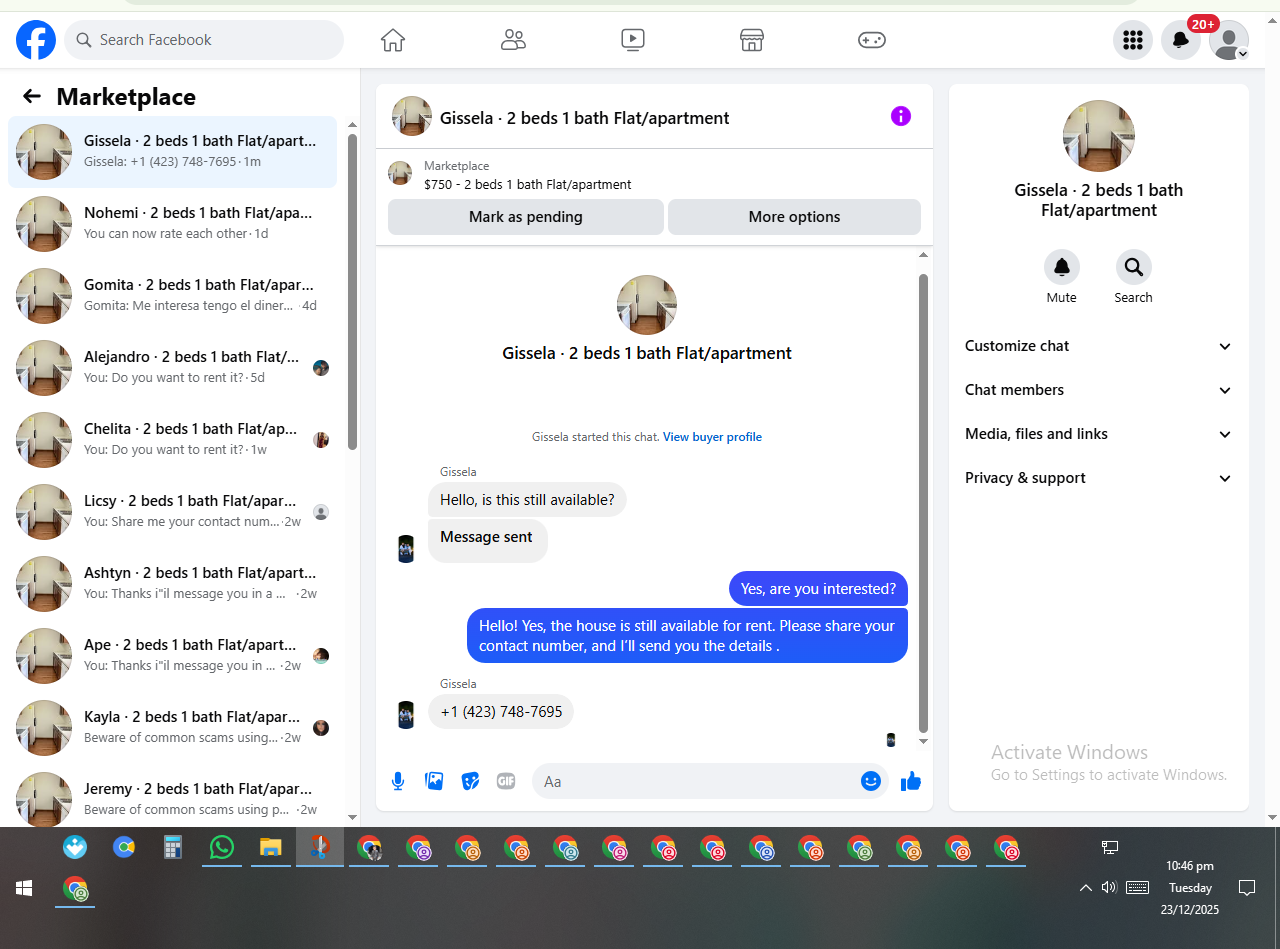Open the nine-dot Menu grid icon
The width and height of the screenshot is (1280, 949).
[1133, 40]
